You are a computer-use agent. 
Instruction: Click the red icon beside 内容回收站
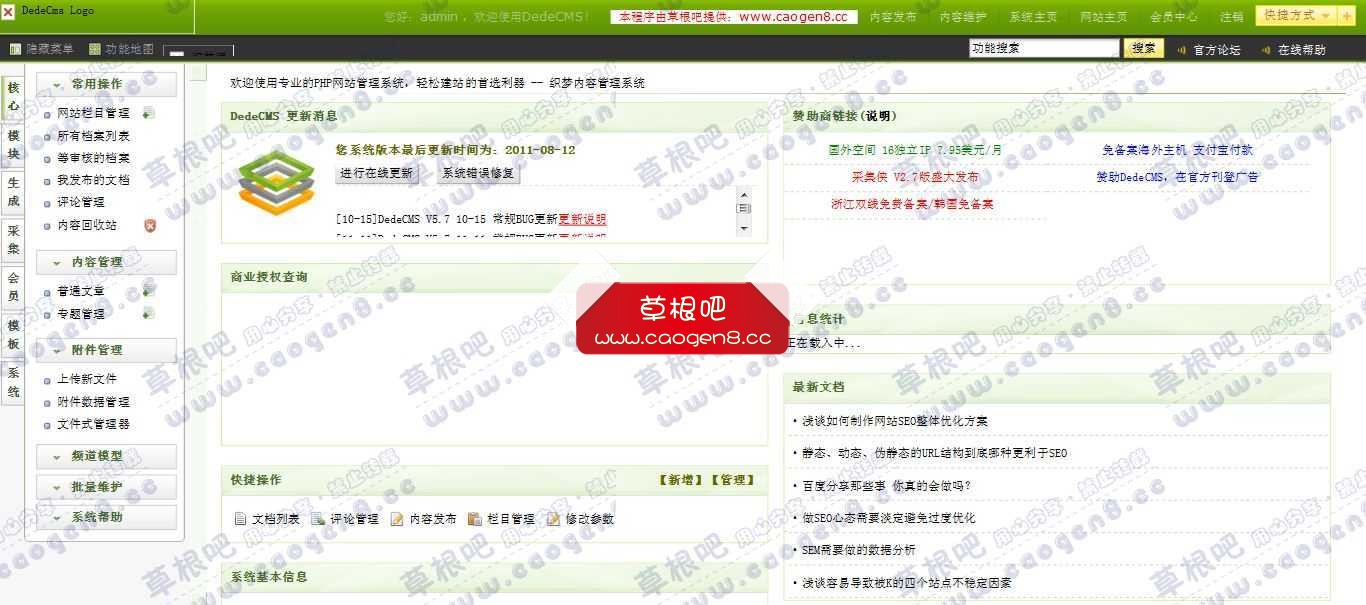coord(150,226)
